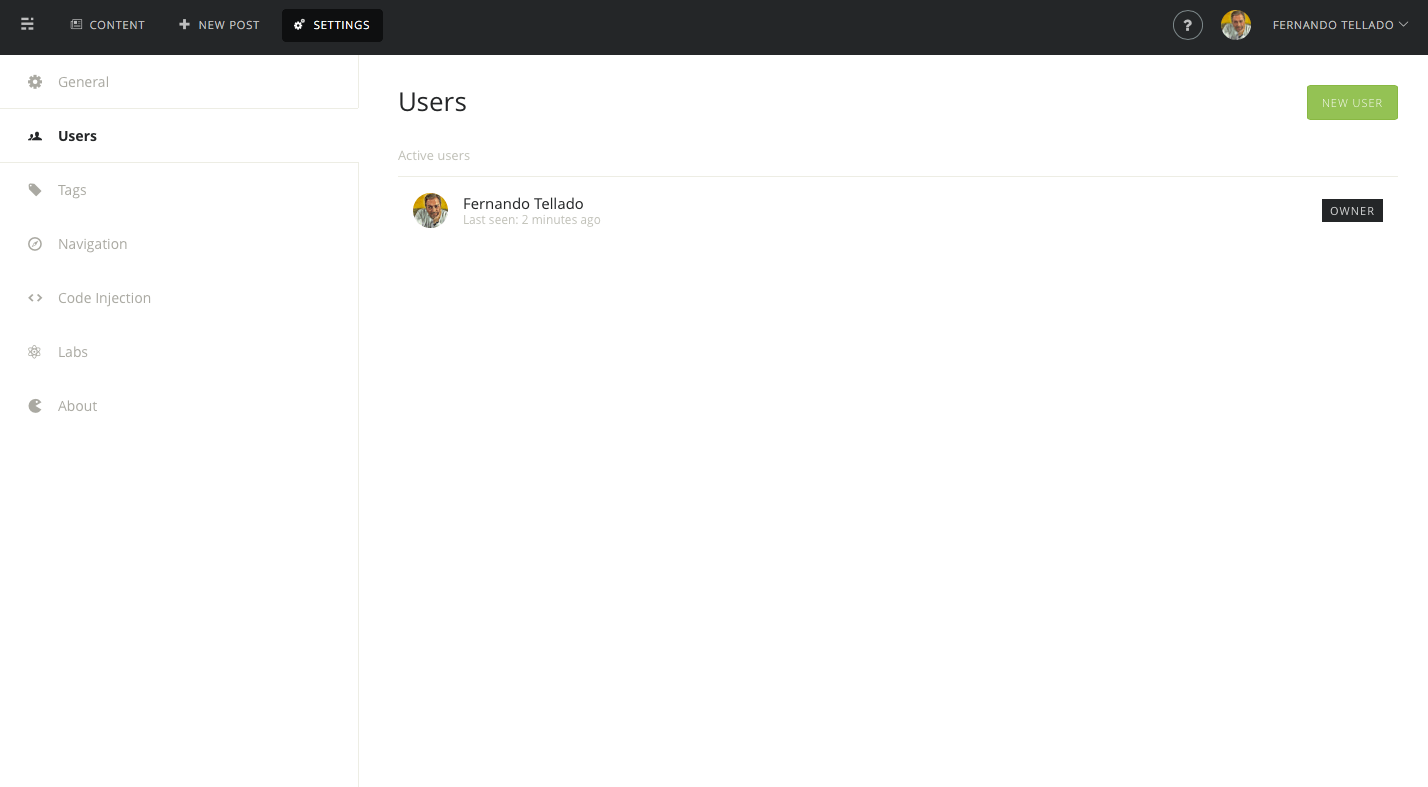The width and height of the screenshot is (1428, 787).
Task: Click the General gear icon in sidebar
Action: tap(35, 82)
